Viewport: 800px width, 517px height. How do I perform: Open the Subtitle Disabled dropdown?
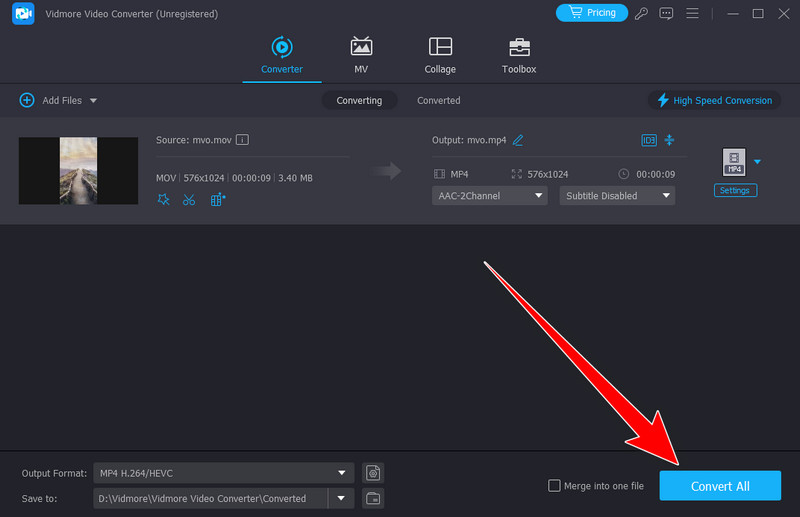[x=617, y=196]
